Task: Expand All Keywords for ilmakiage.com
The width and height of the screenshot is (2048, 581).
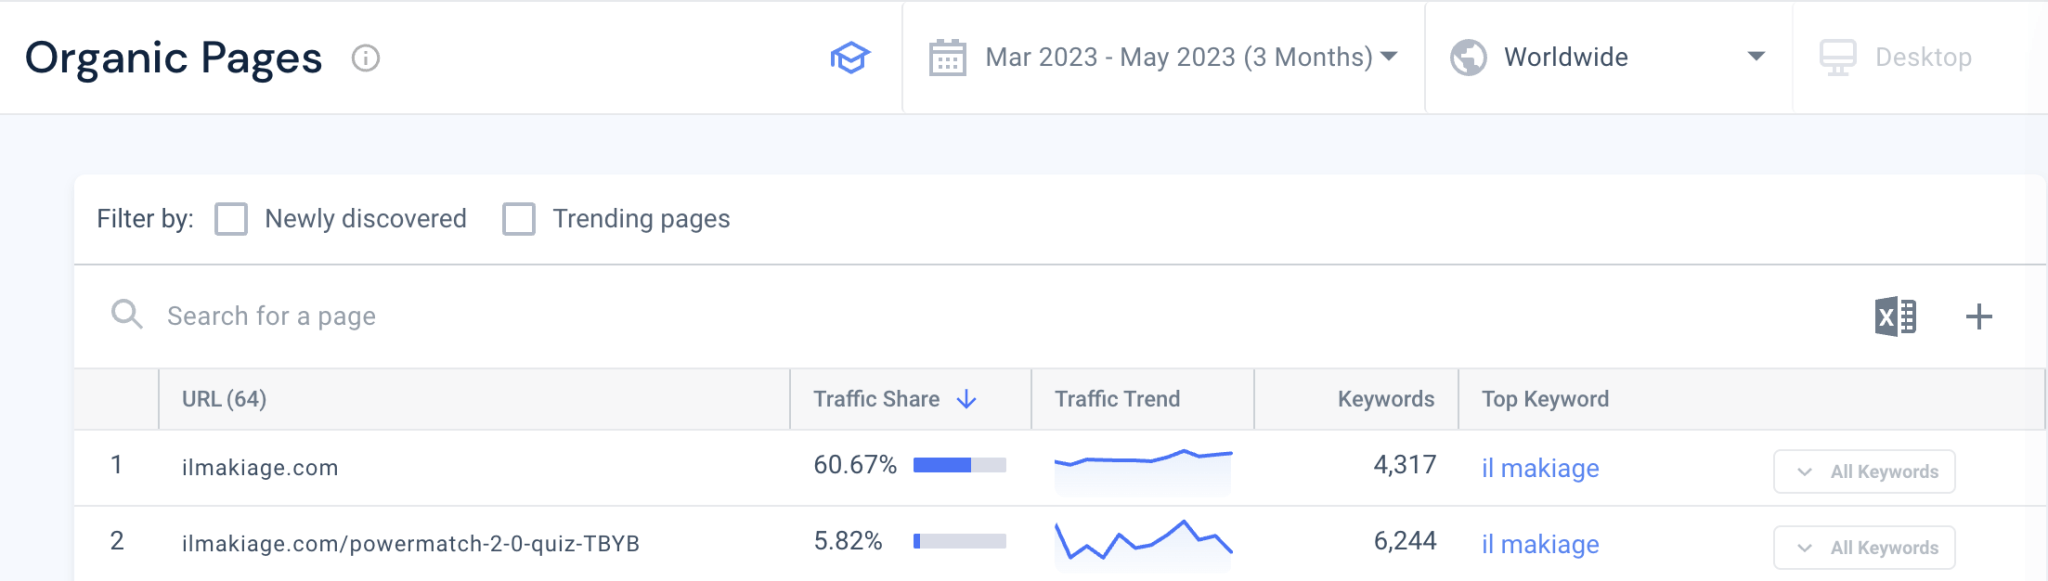Action: [1864, 470]
